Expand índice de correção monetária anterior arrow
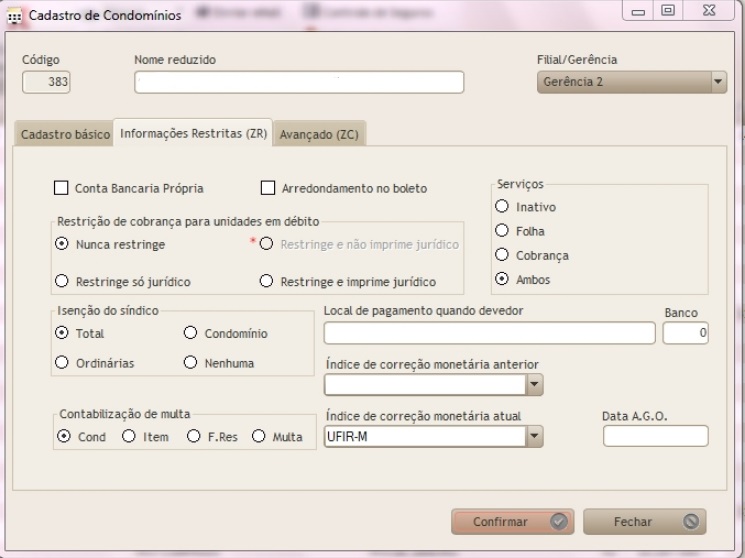Image resolution: width=745 pixels, height=558 pixels. coord(534,385)
